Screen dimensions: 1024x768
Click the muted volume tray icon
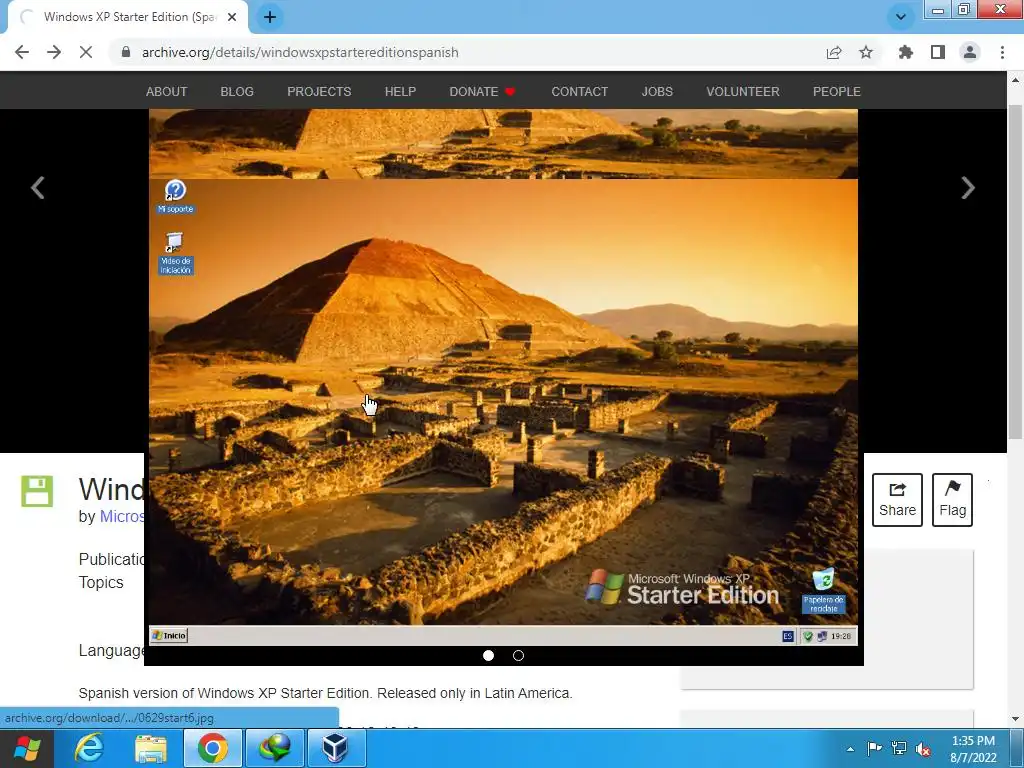(923, 749)
